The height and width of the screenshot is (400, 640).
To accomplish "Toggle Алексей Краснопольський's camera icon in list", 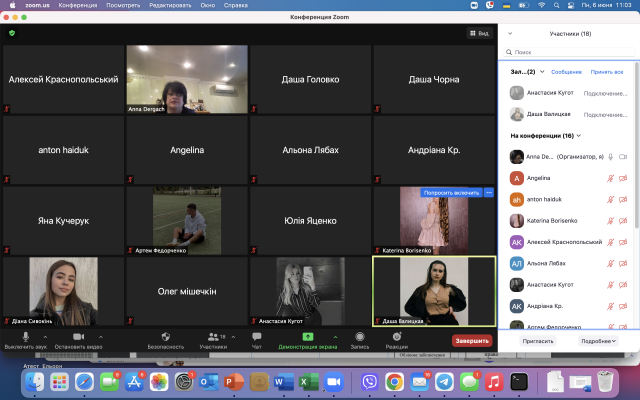I will pos(623,242).
